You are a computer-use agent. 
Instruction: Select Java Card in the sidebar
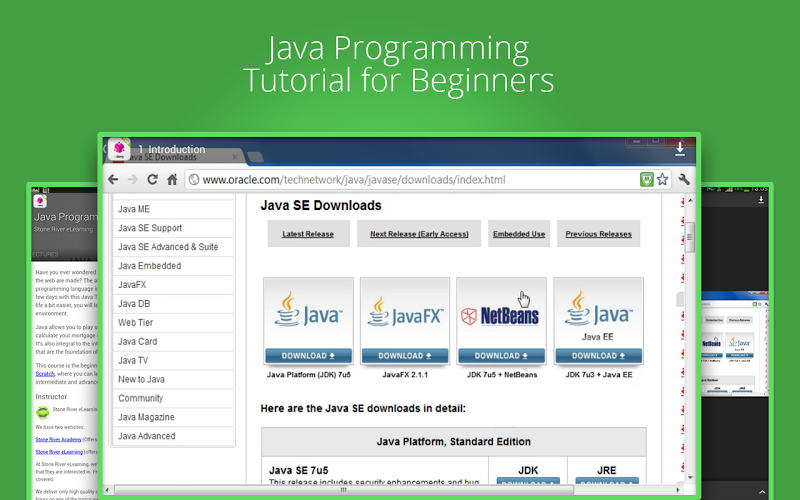(173, 341)
